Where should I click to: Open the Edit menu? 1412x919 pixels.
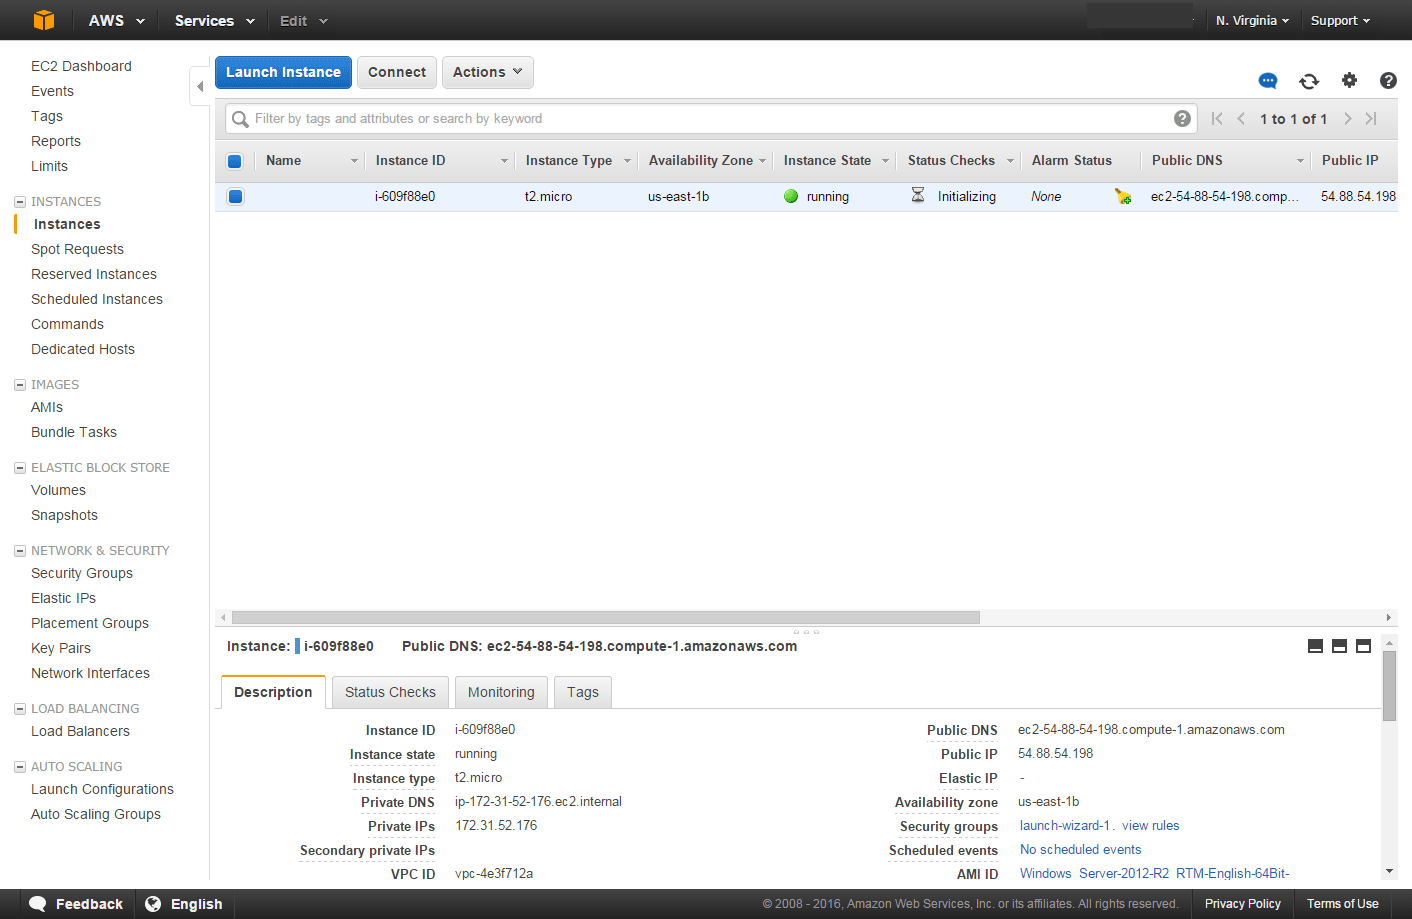click(304, 20)
